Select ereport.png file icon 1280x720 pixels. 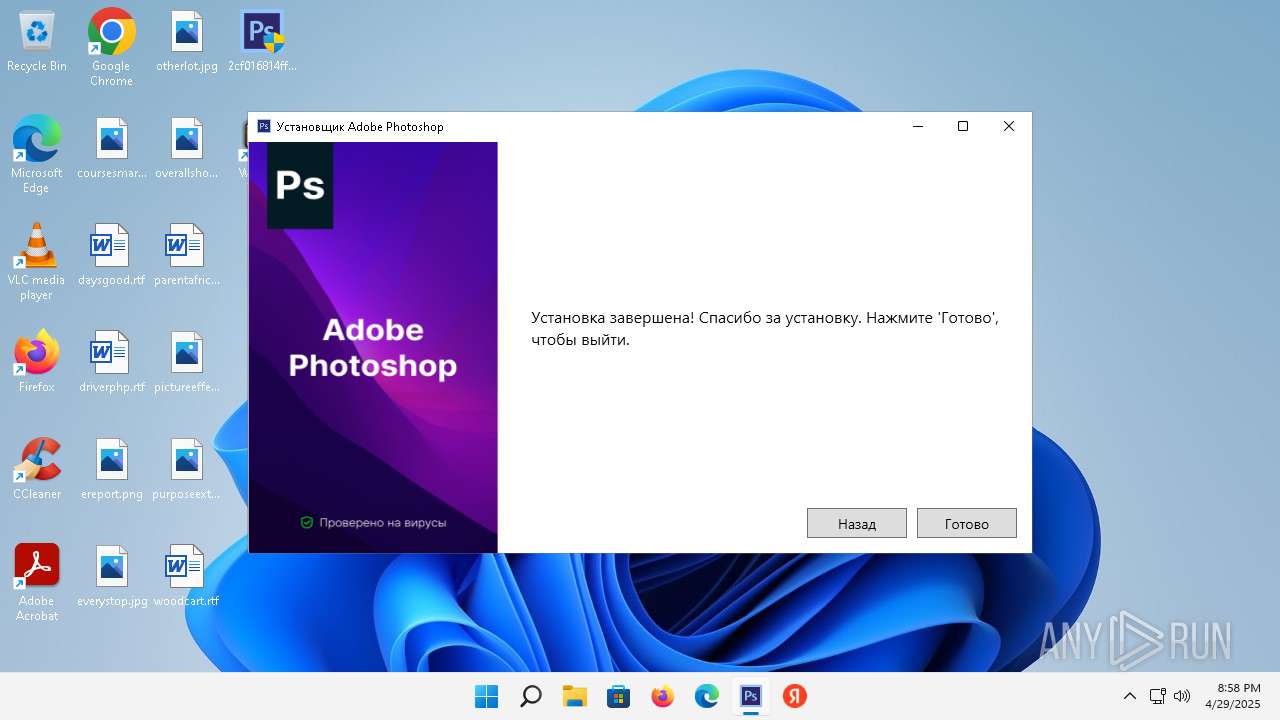coord(111,470)
